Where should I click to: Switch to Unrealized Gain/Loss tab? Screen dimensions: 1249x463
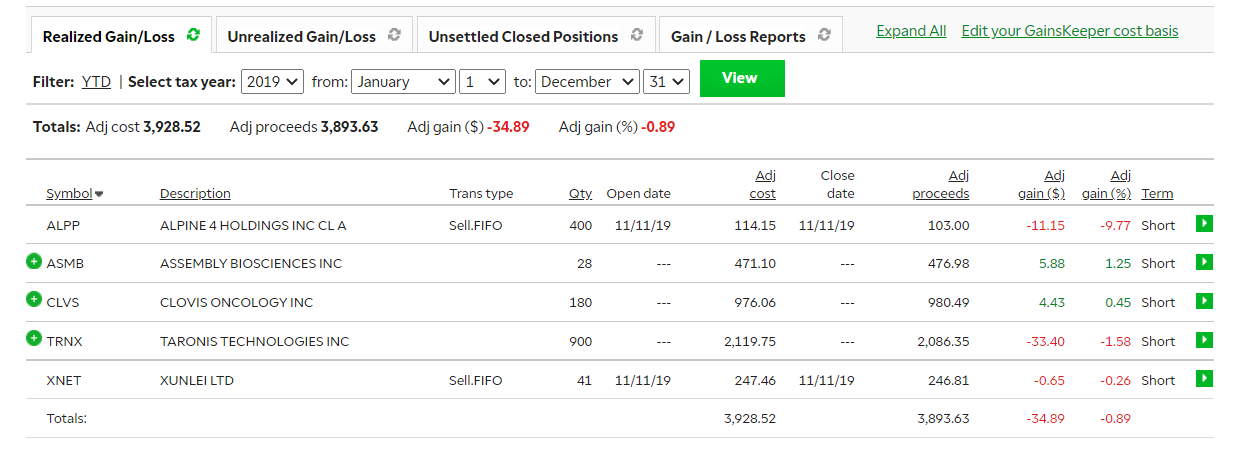click(301, 37)
